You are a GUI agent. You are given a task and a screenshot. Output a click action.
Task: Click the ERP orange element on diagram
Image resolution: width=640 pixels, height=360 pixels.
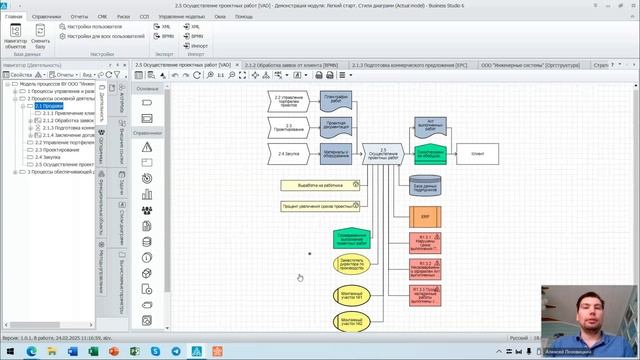425,217
